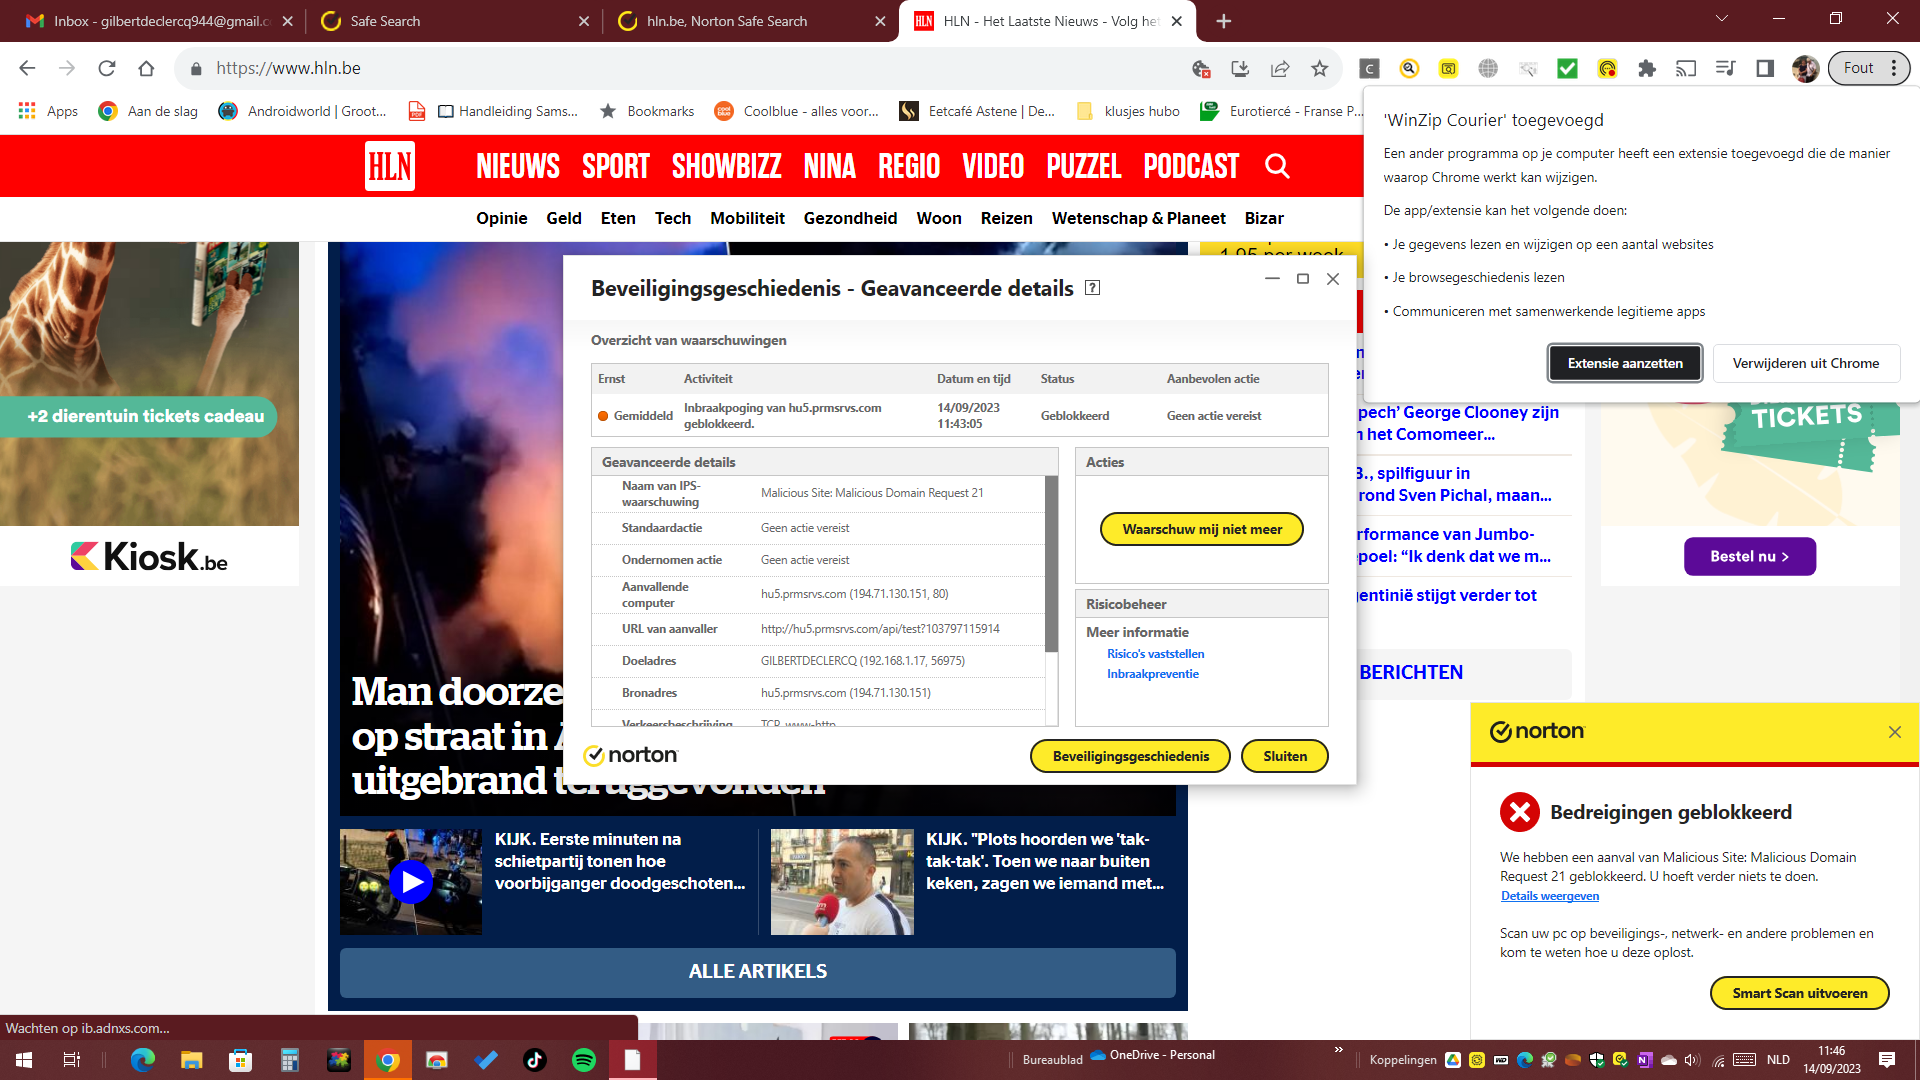Bookmark page with the star icon

coord(1320,69)
